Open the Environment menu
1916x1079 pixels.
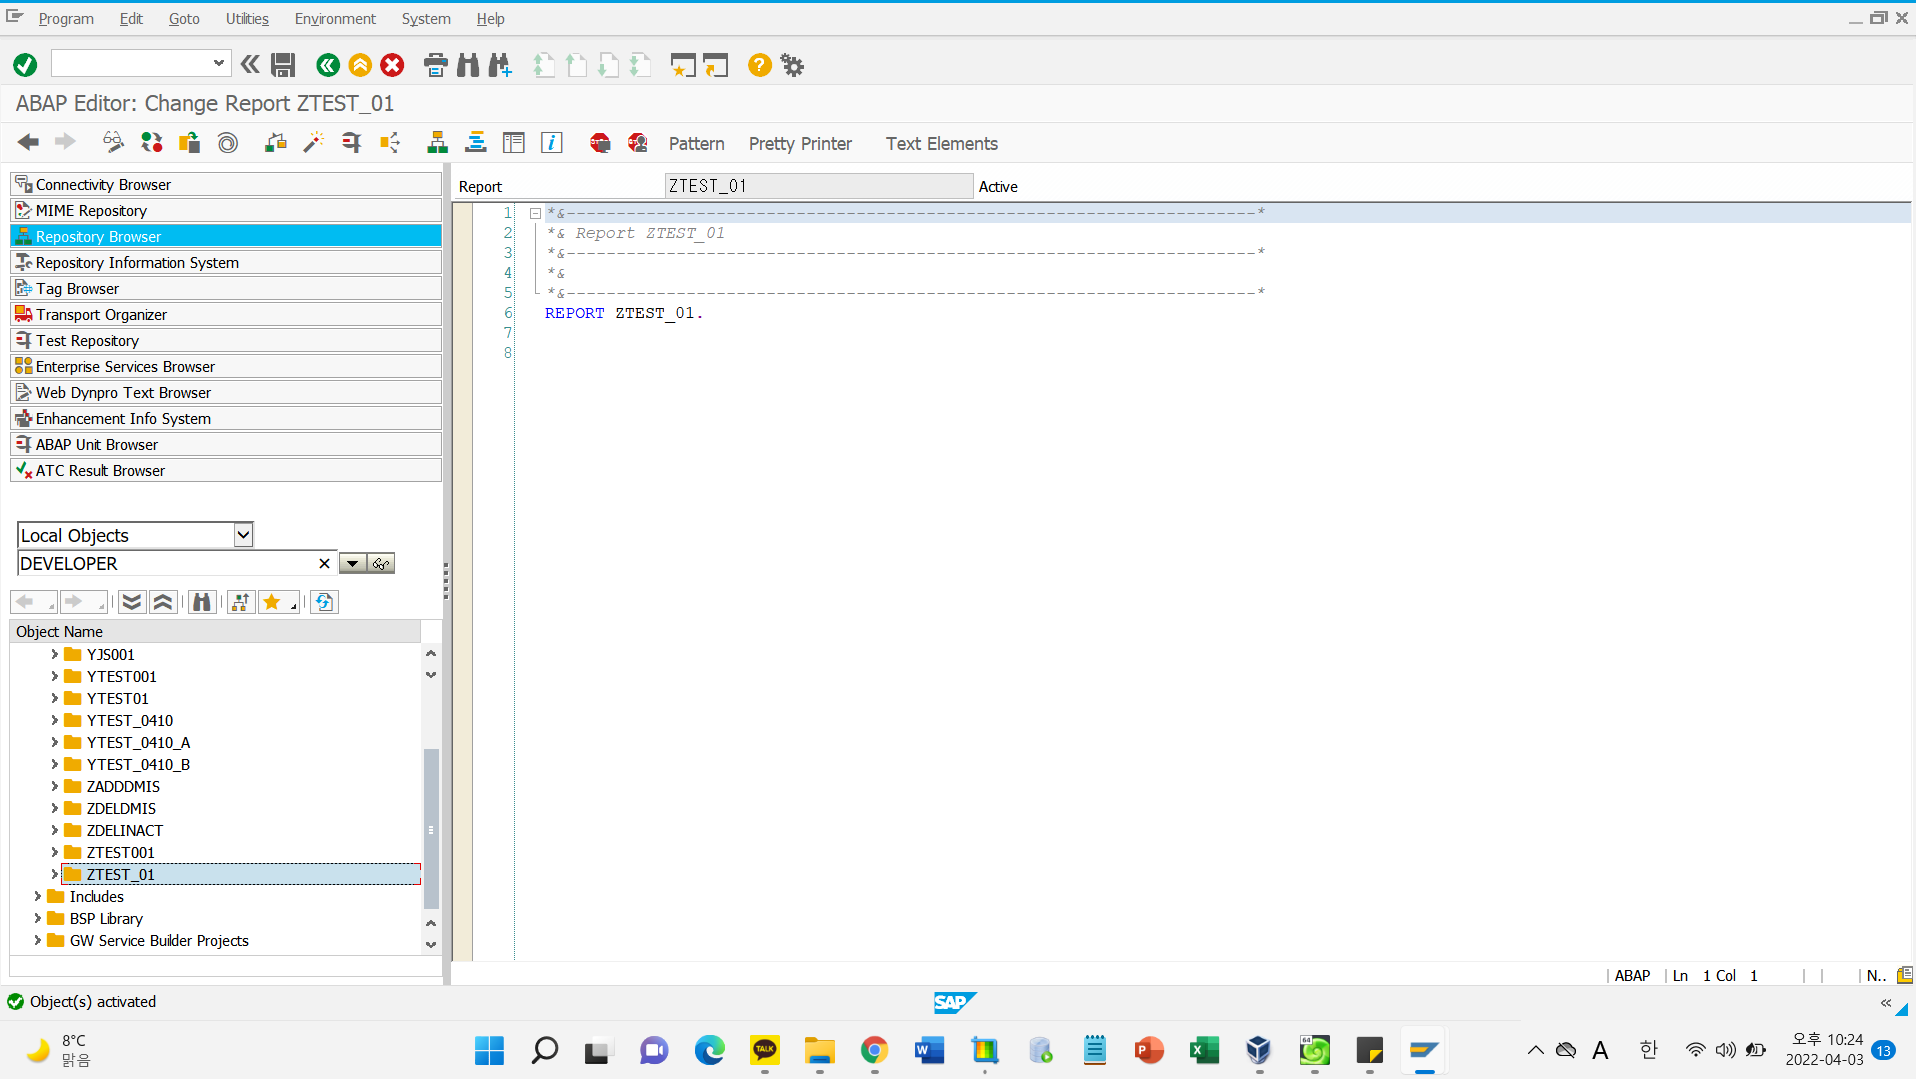tap(335, 19)
